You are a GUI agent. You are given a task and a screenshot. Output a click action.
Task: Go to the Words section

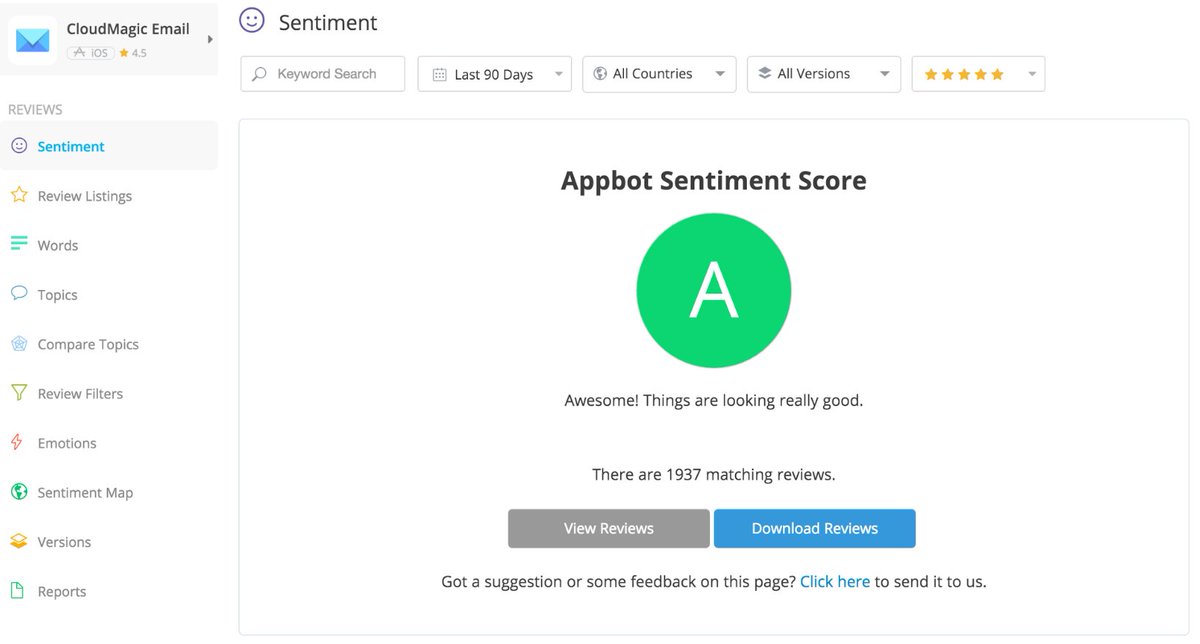(58, 245)
